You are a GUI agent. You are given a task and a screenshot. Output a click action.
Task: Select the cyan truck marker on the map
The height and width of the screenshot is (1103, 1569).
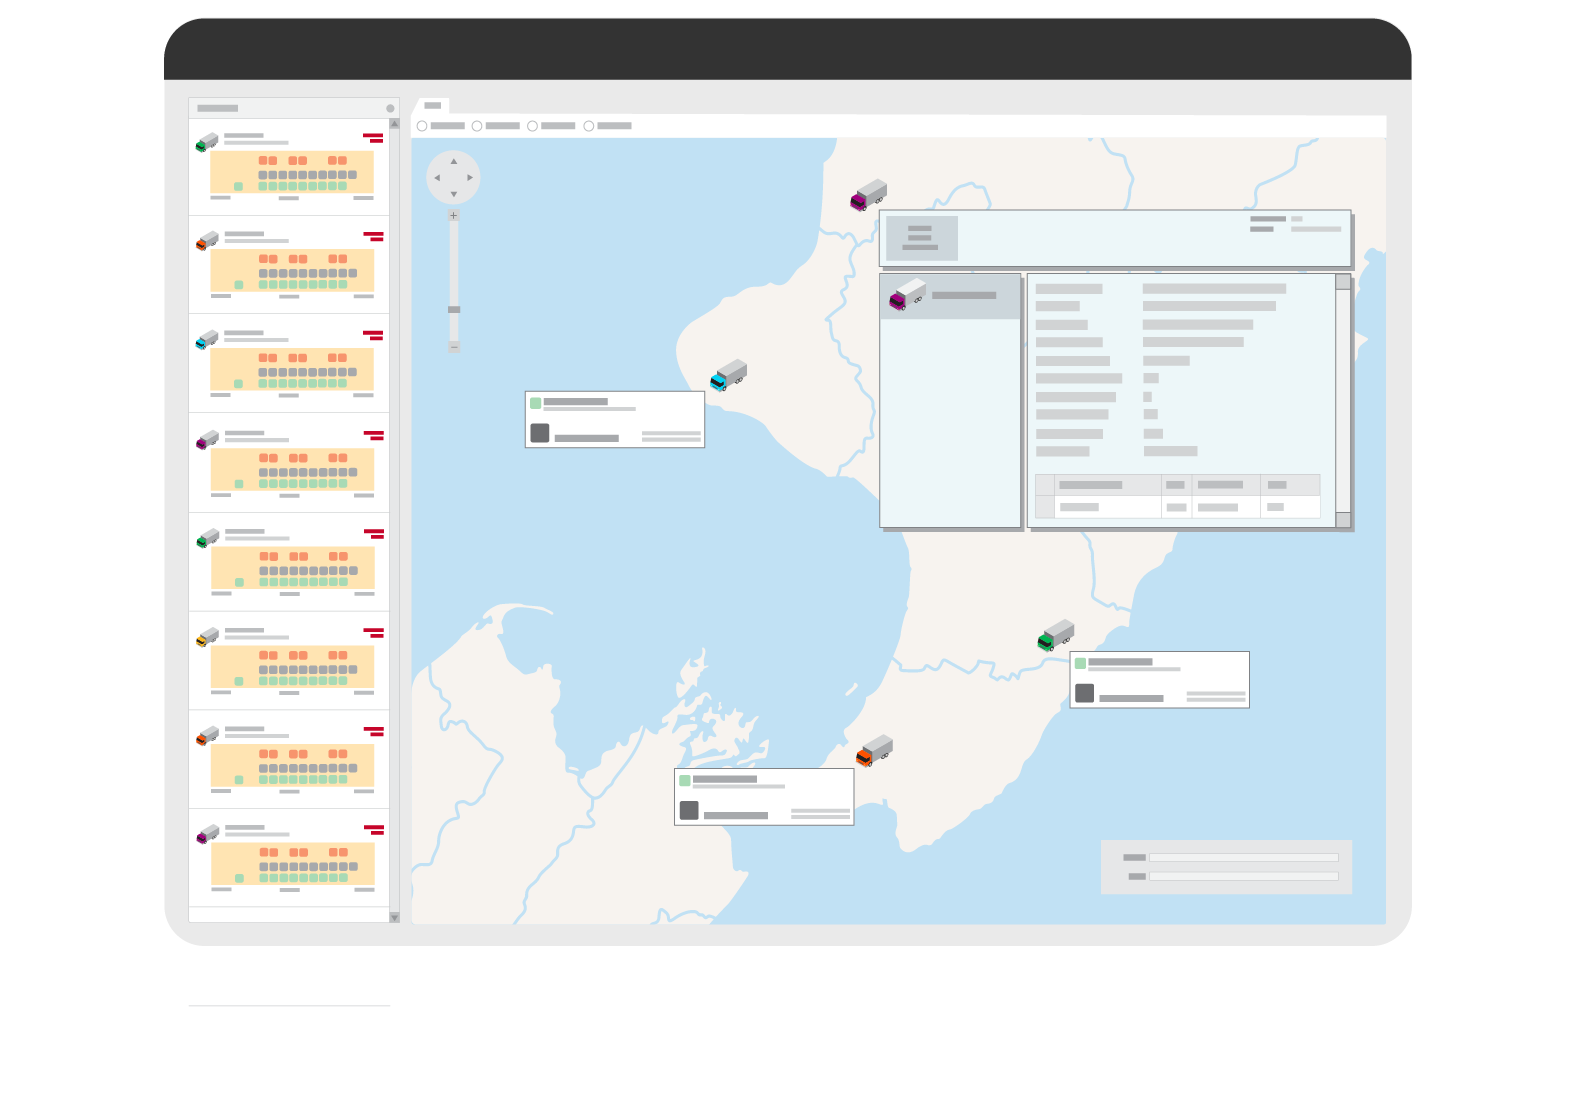click(x=728, y=376)
